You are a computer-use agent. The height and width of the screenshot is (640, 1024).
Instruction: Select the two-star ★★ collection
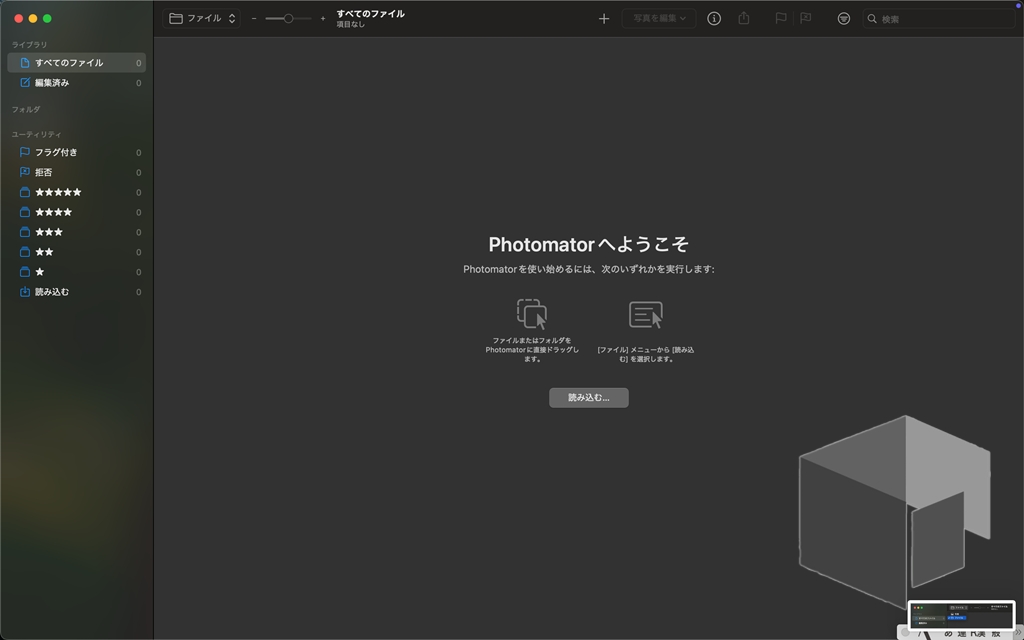(x=76, y=252)
